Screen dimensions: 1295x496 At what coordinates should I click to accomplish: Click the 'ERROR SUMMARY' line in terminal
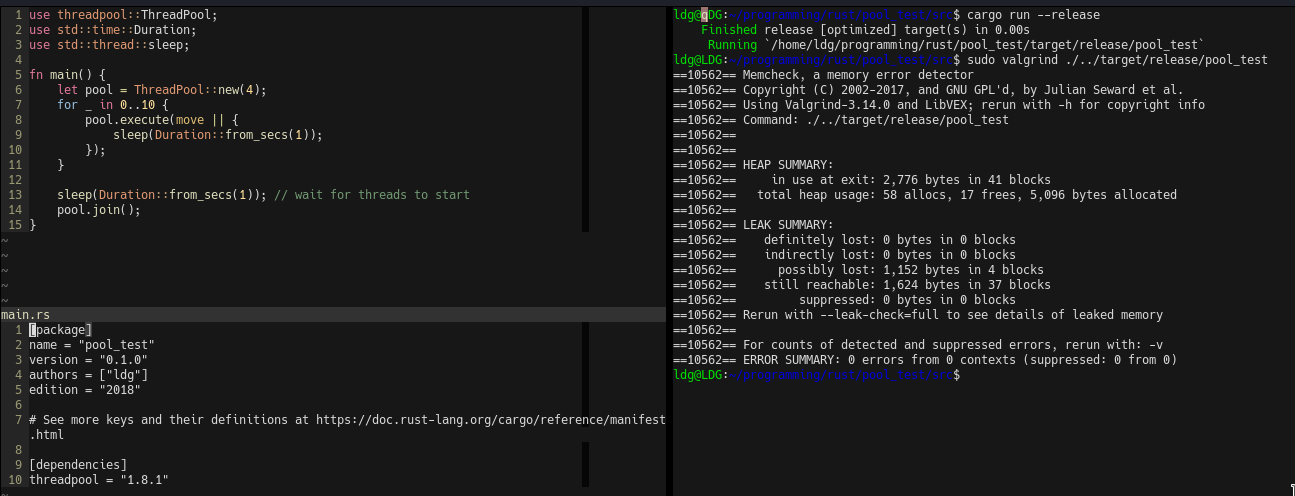[960, 360]
